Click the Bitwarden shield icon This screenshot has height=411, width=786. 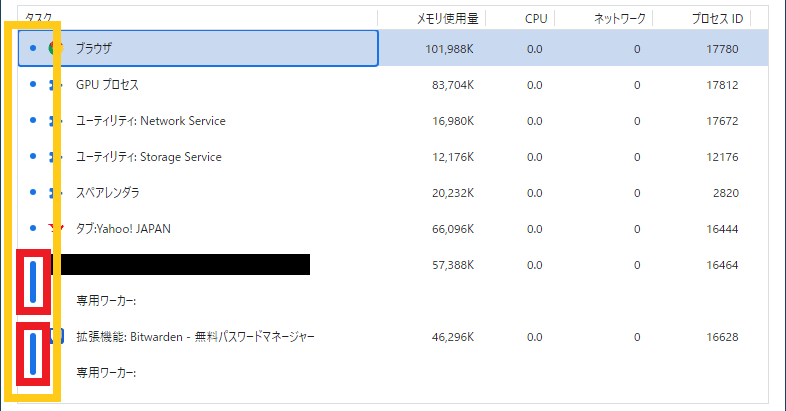coord(57,336)
